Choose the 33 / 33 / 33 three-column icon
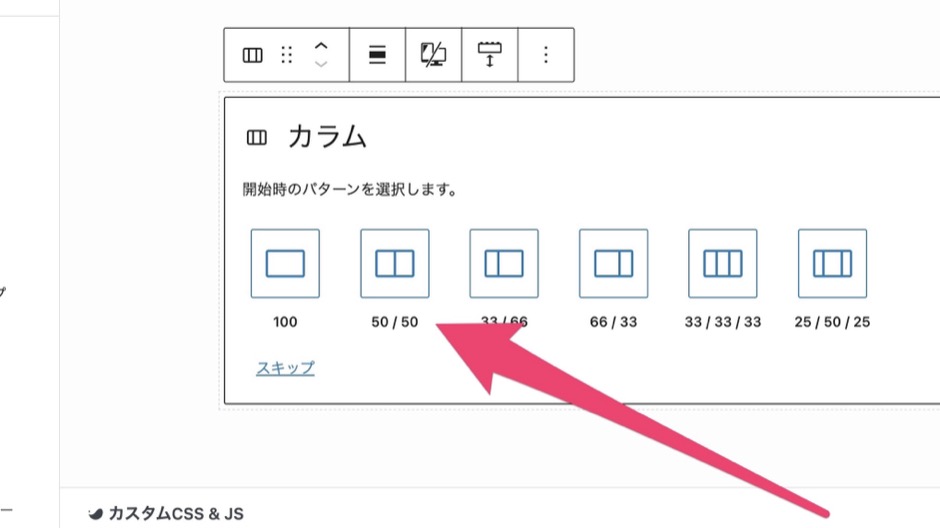The image size is (940, 528). tap(723, 263)
